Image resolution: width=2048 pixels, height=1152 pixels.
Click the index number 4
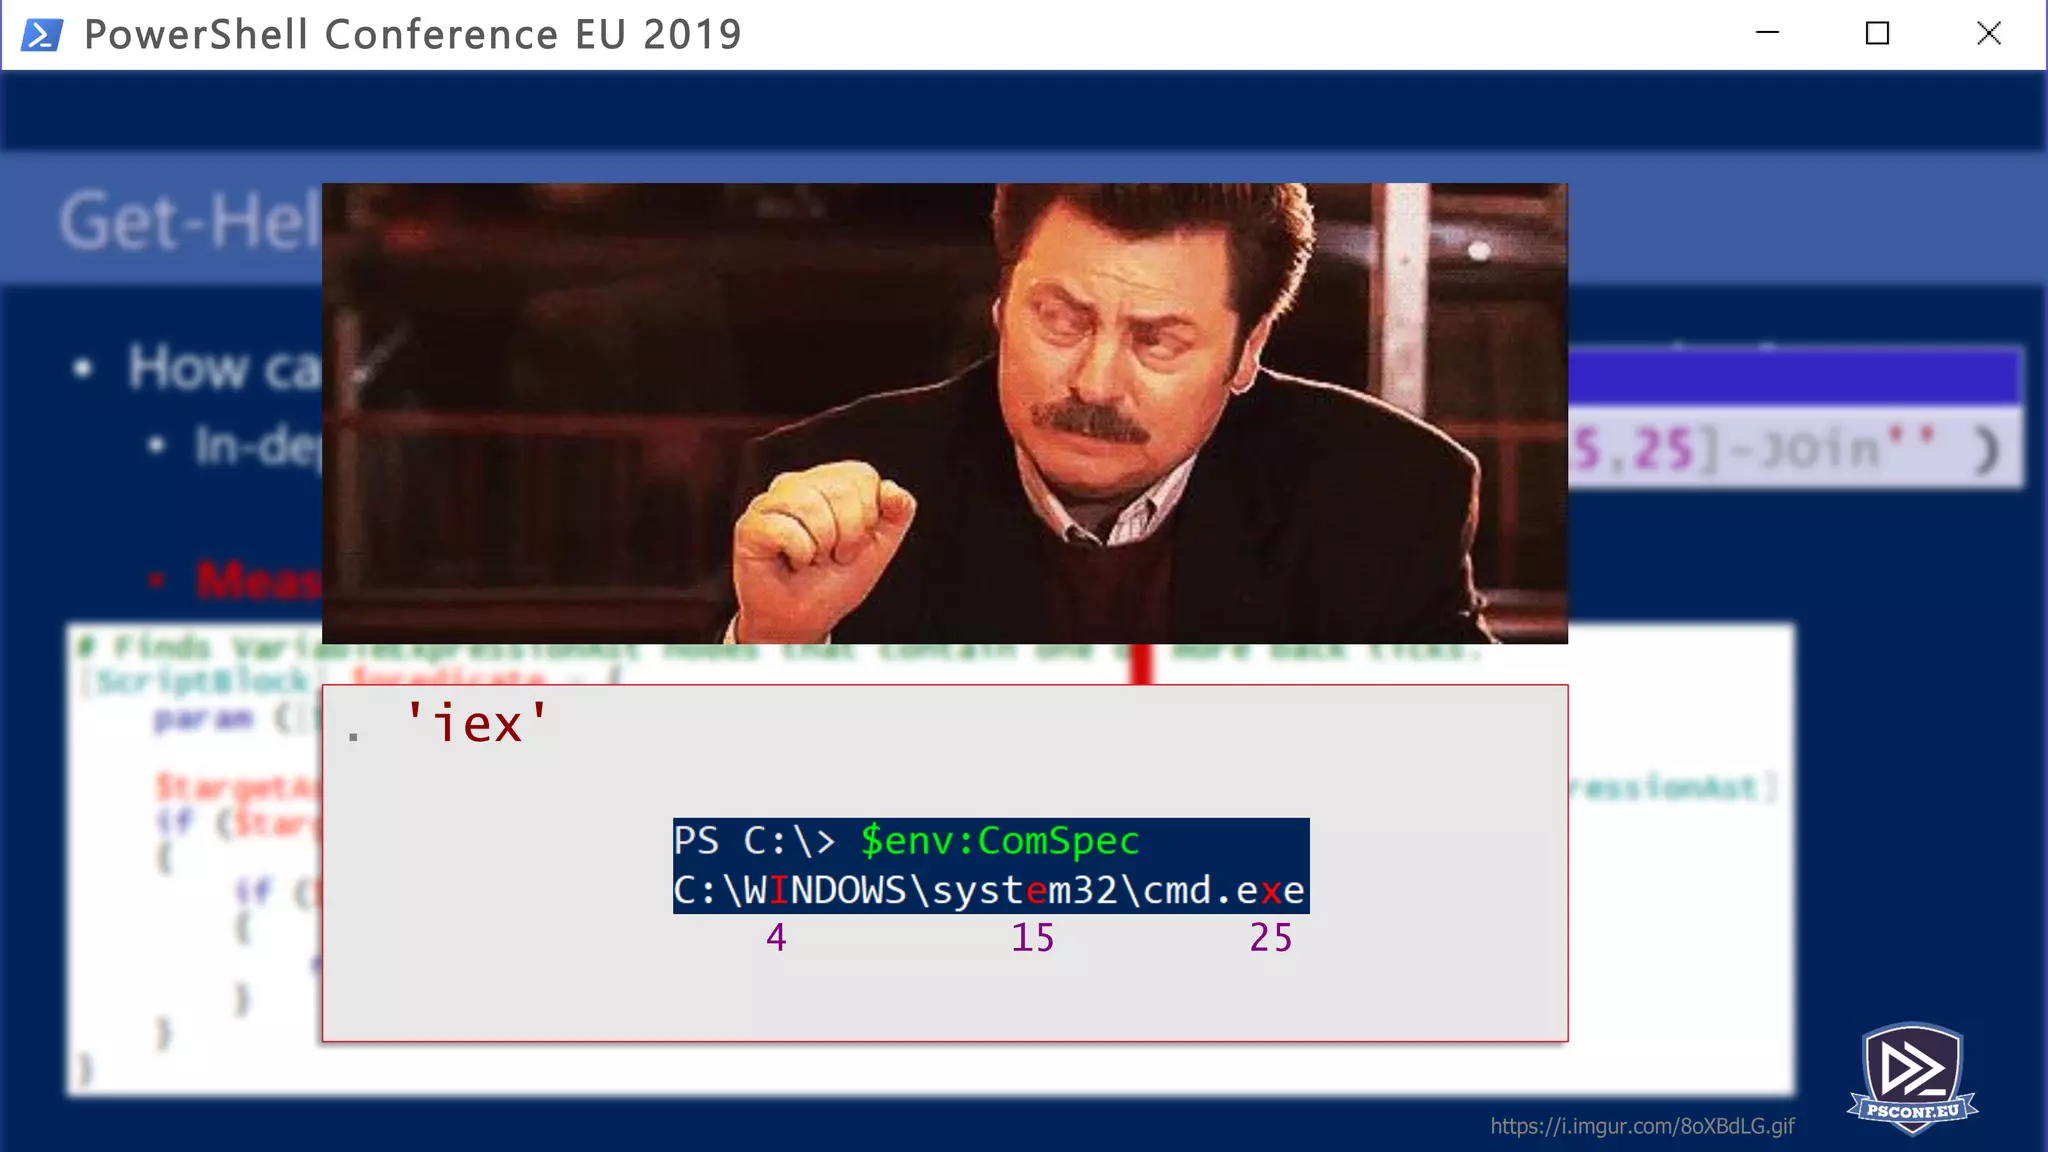pyautogui.click(x=776, y=938)
